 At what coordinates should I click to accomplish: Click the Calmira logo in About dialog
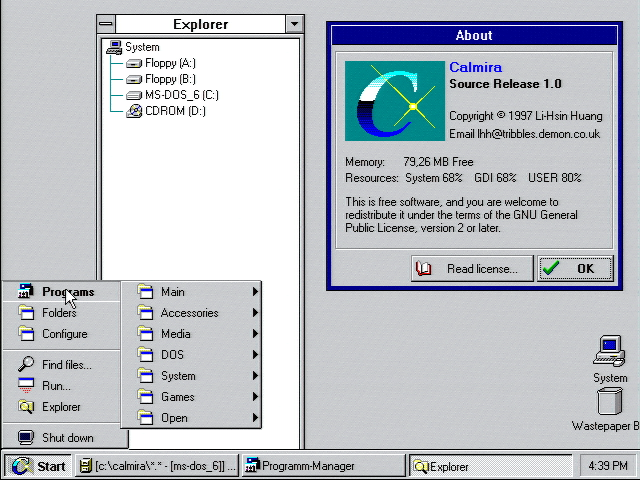tap(394, 101)
